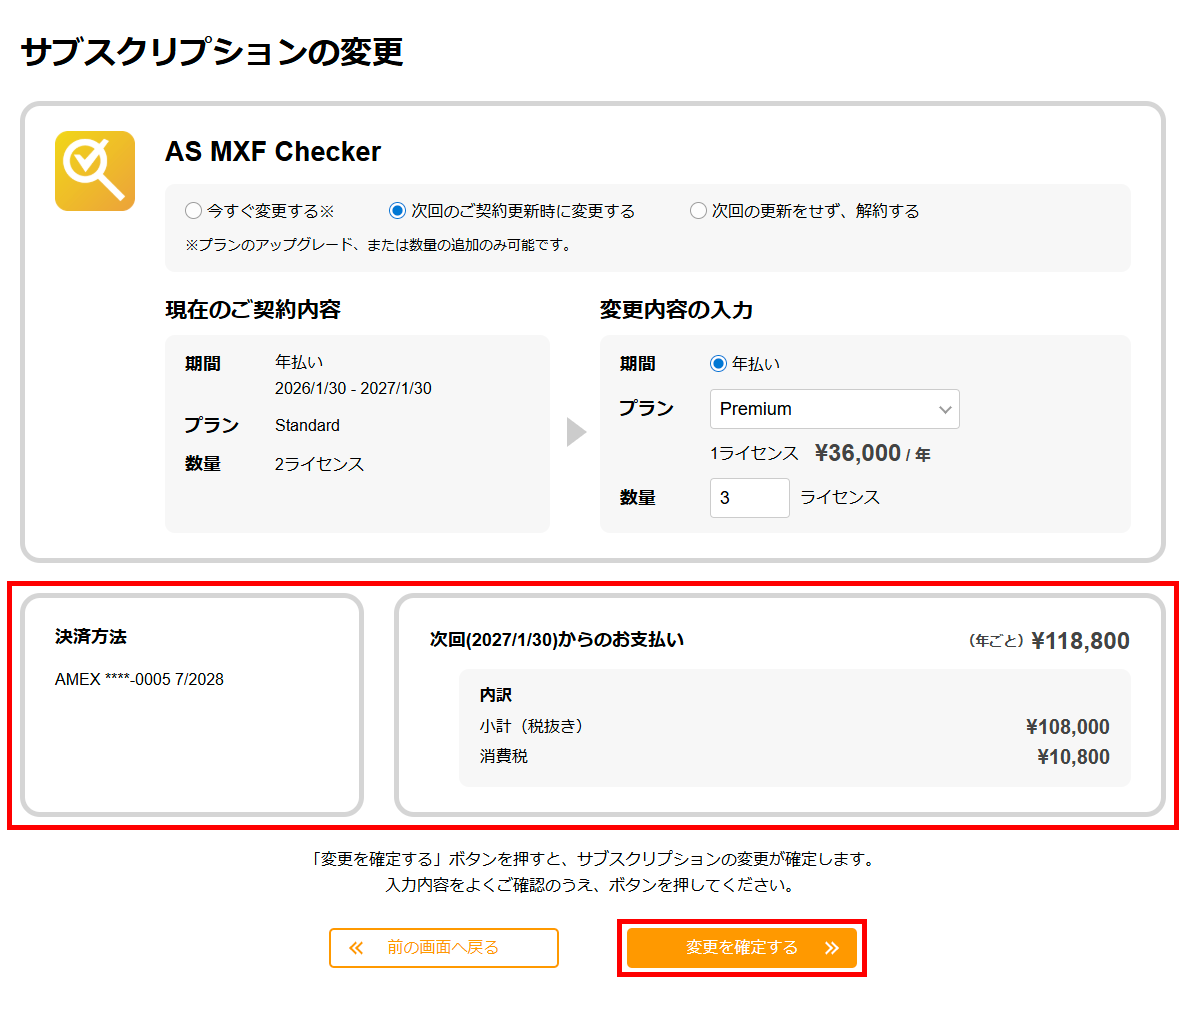Select the 年払い radio button under 期間
Screen dimensions: 1186x1015
coord(719,363)
